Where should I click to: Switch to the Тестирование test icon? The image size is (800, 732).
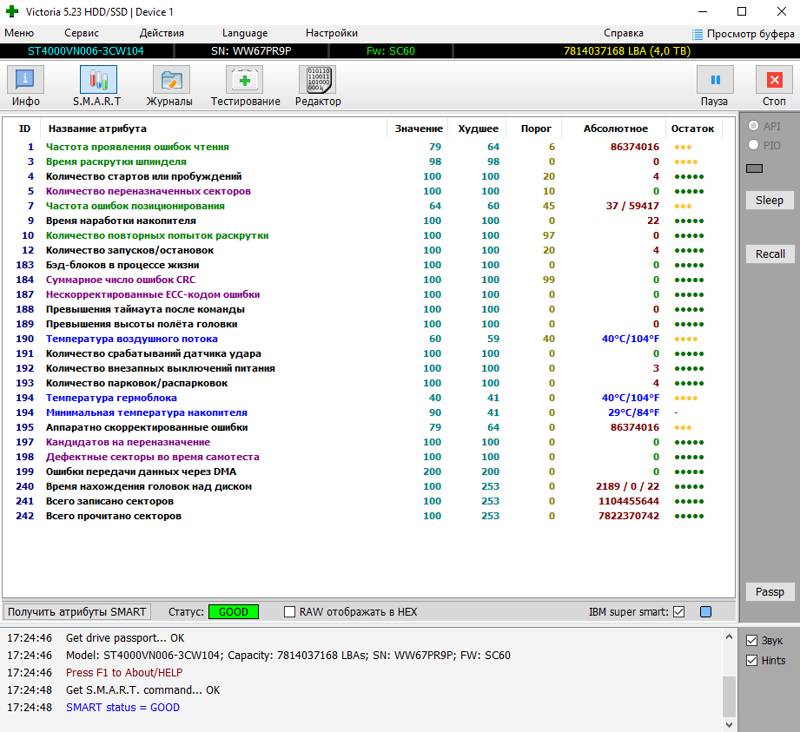[245, 81]
